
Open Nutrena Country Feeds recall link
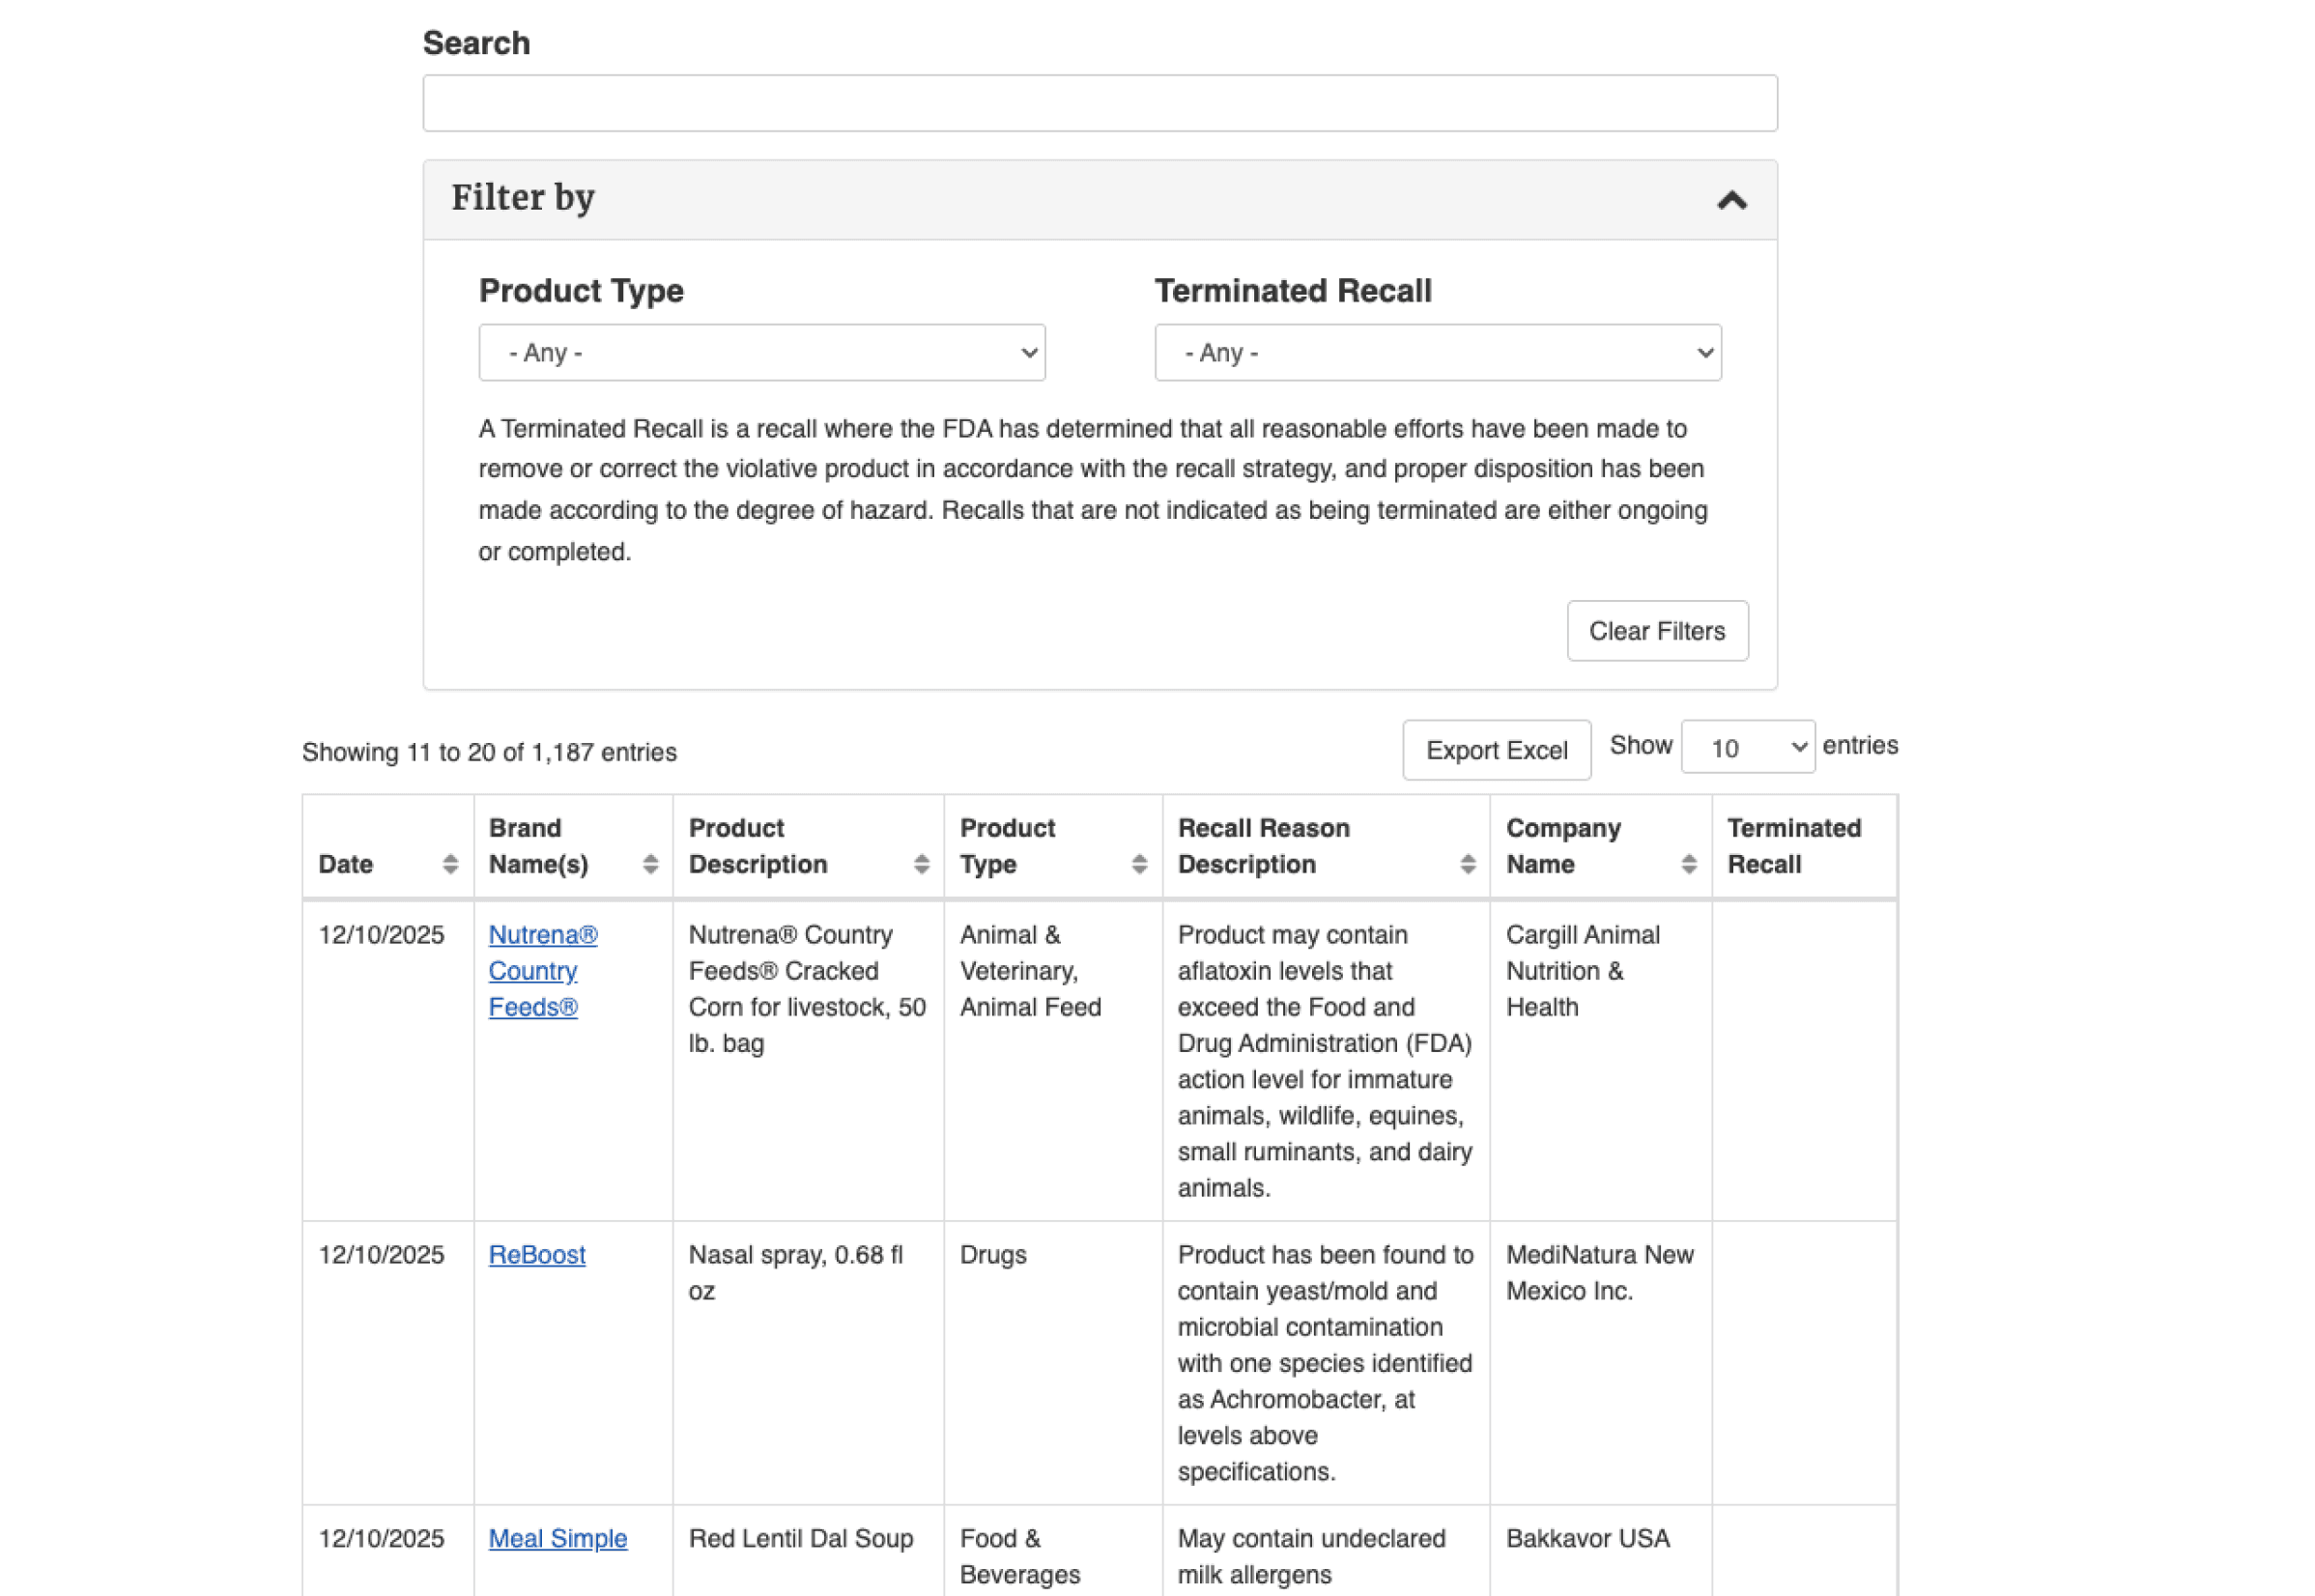tap(542, 970)
